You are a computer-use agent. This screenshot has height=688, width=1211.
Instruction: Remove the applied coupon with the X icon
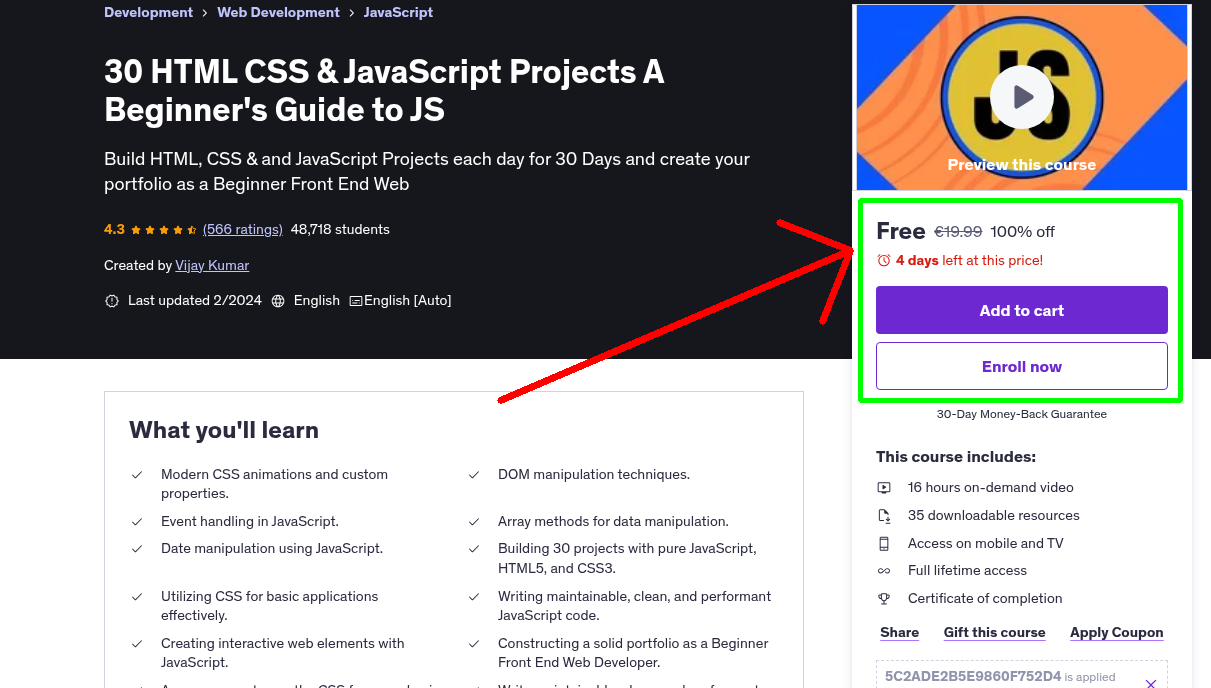1151,683
